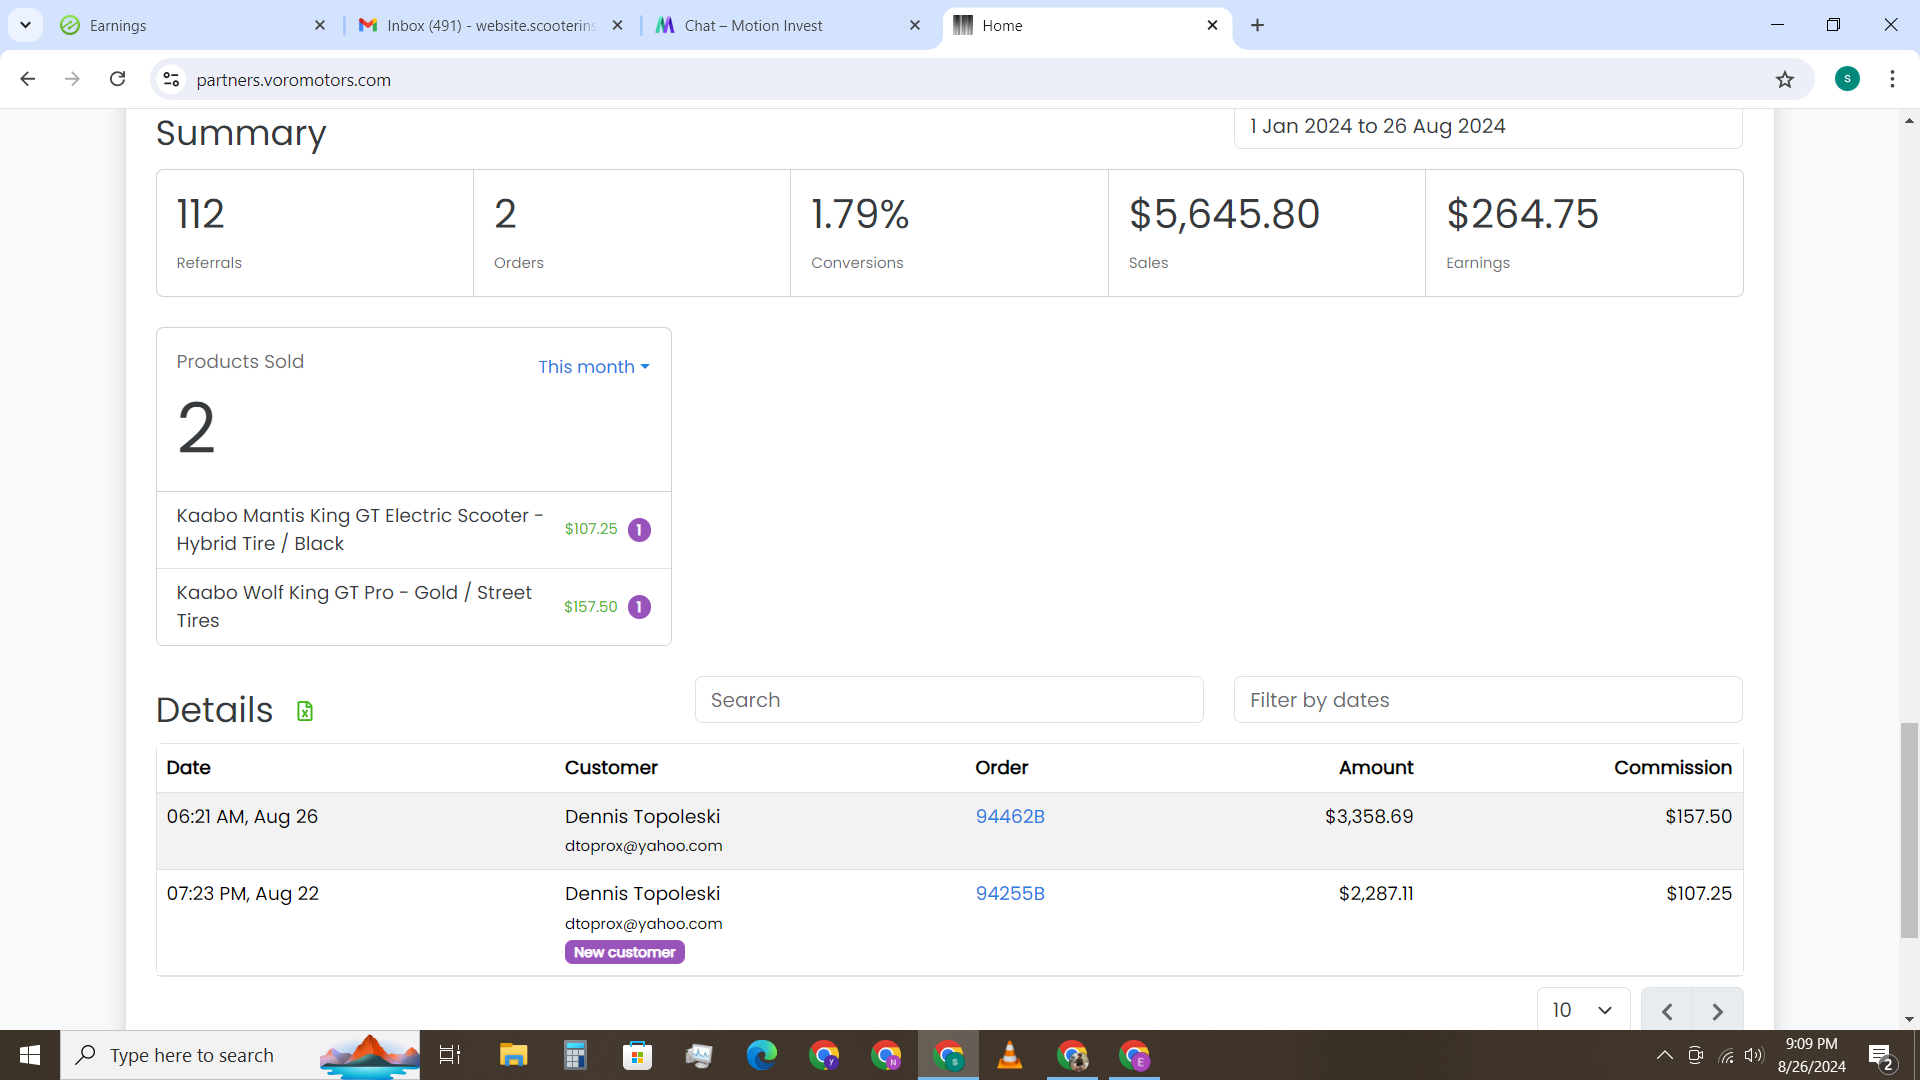Close the Chat – Motion Invest tab
This screenshot has height=1080, width=1920.
pos(915,25)
